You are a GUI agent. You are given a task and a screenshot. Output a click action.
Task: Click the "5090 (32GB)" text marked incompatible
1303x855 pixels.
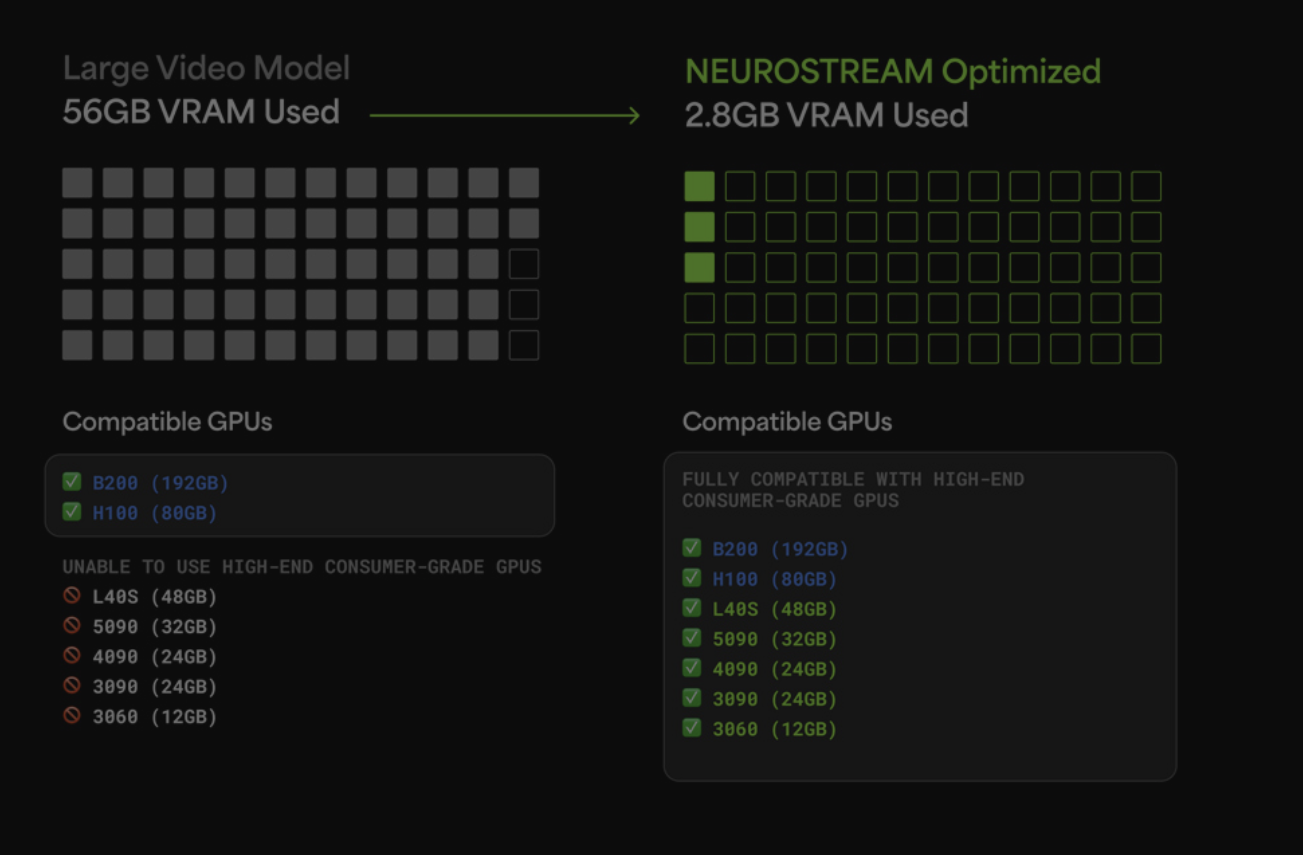pyautogui.click(x=155, y=627)
